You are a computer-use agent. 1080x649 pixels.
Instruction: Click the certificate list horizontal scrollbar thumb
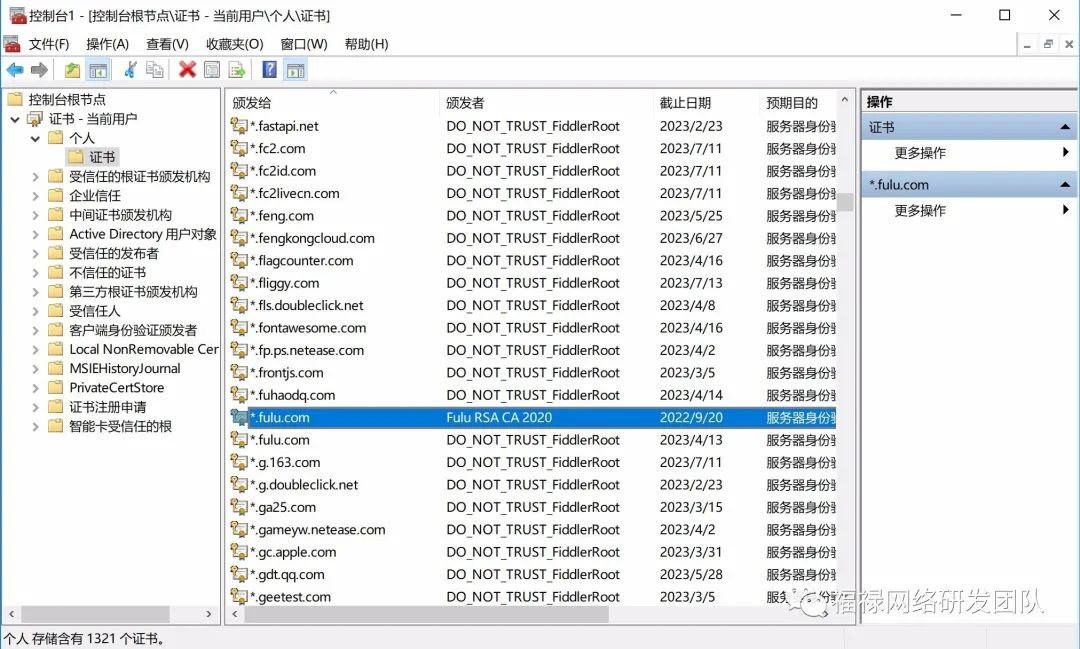(426, 614)
